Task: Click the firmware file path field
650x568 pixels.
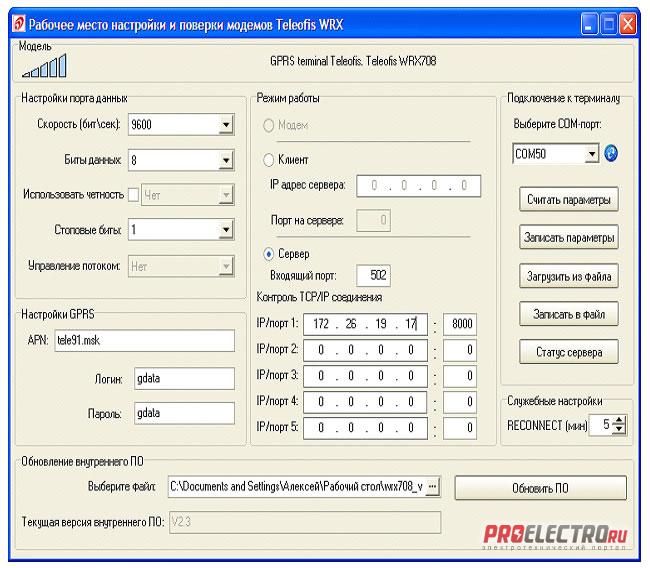Action: point(297,486)
